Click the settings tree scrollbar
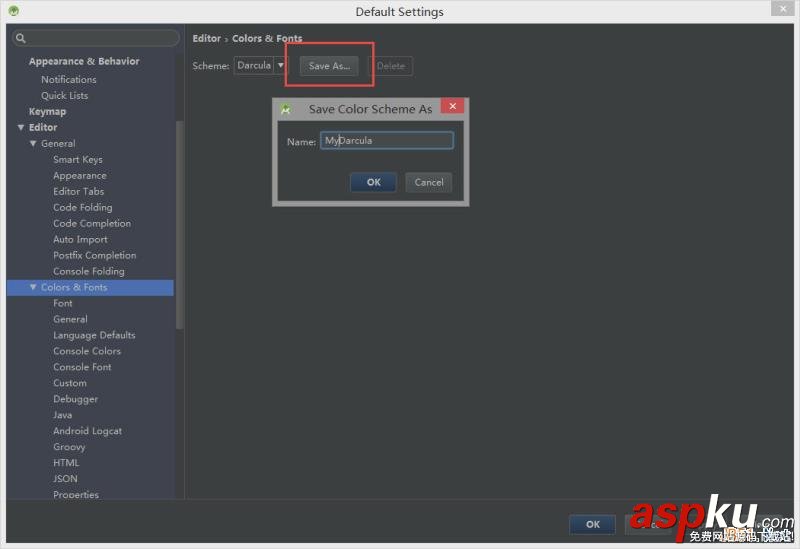Viewport: 800px width, 549px height. [179, 224]
